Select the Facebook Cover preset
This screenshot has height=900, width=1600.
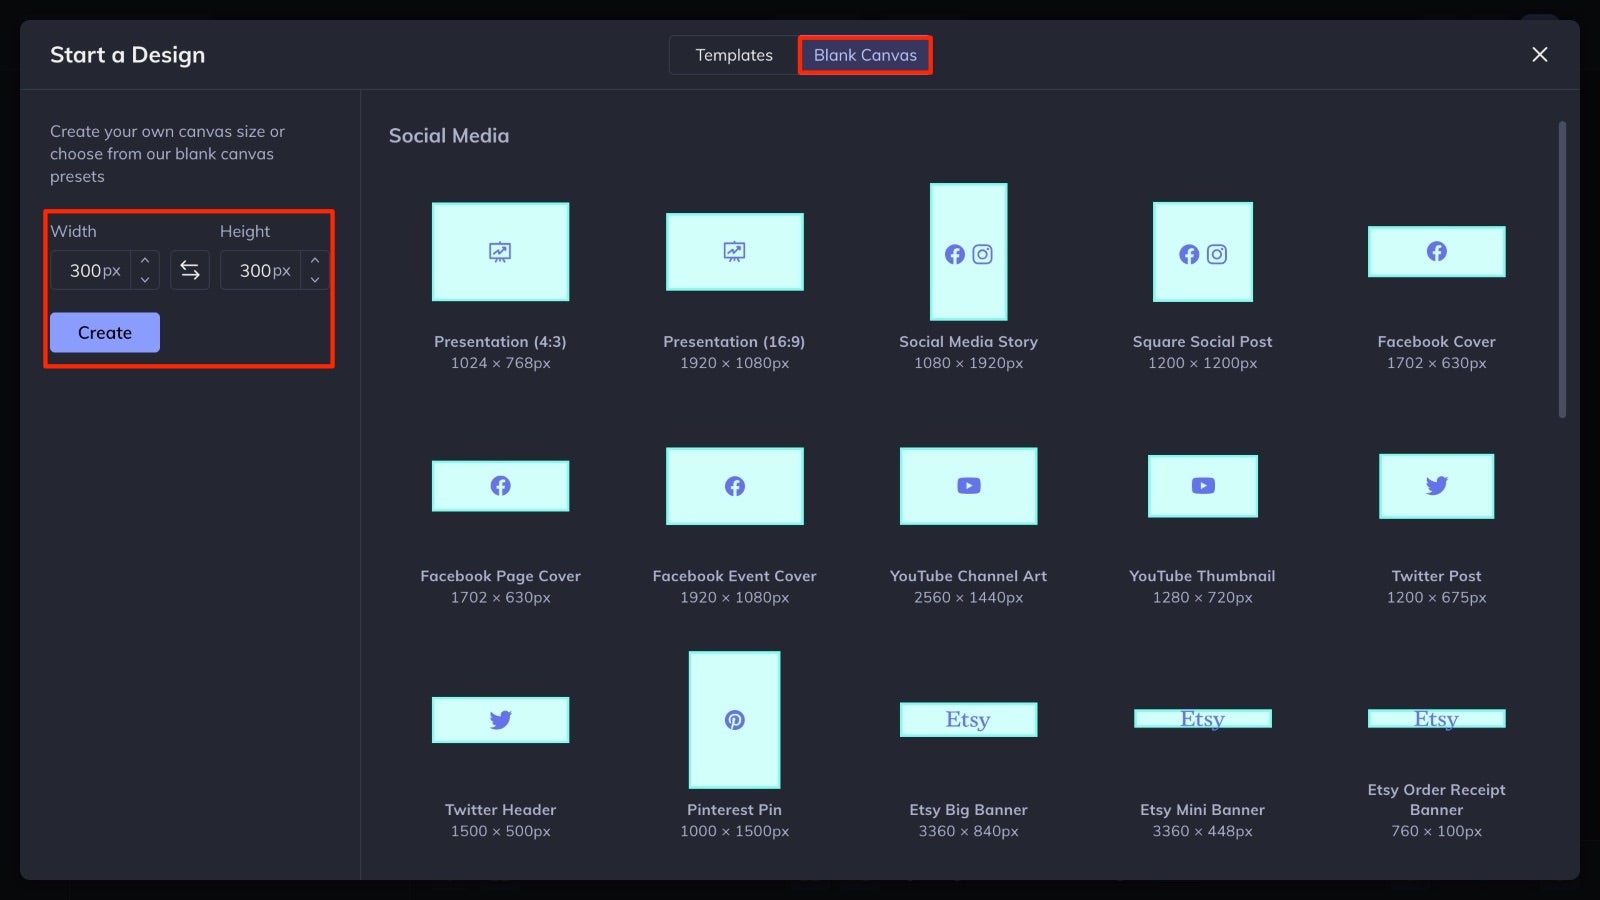point(1436,252)
